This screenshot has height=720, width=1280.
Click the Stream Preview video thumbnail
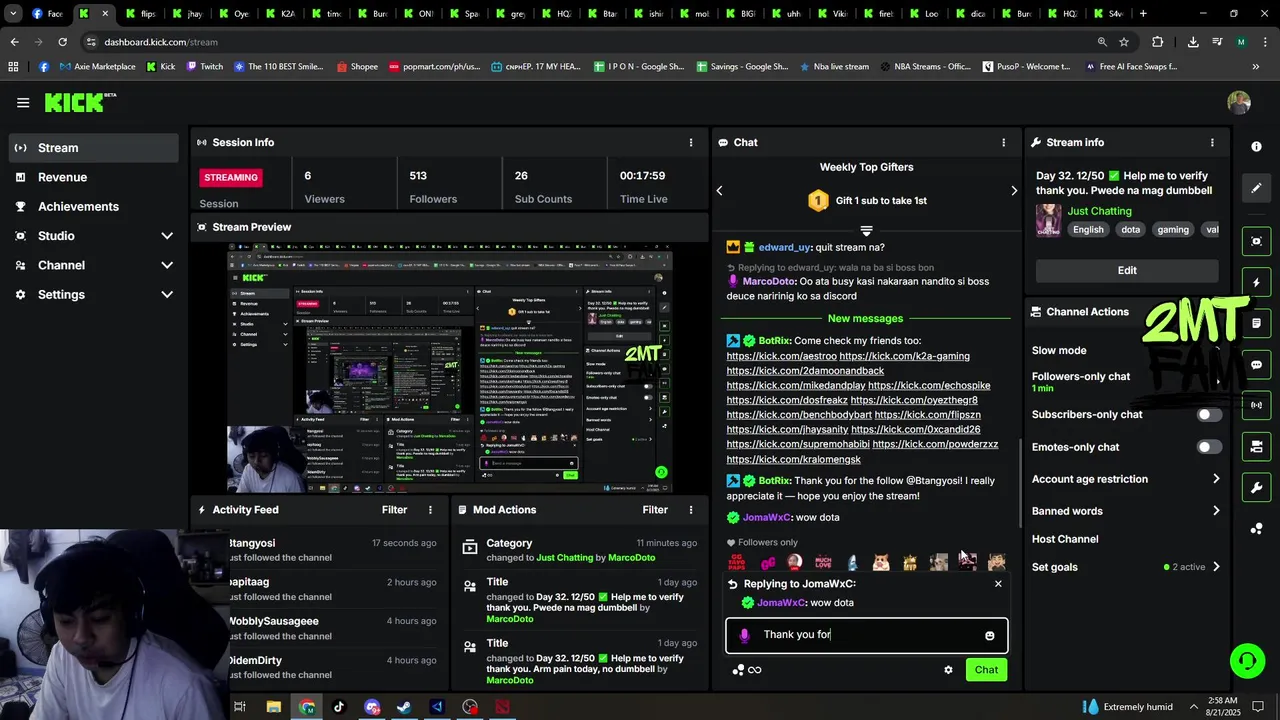tap(450, 368)
